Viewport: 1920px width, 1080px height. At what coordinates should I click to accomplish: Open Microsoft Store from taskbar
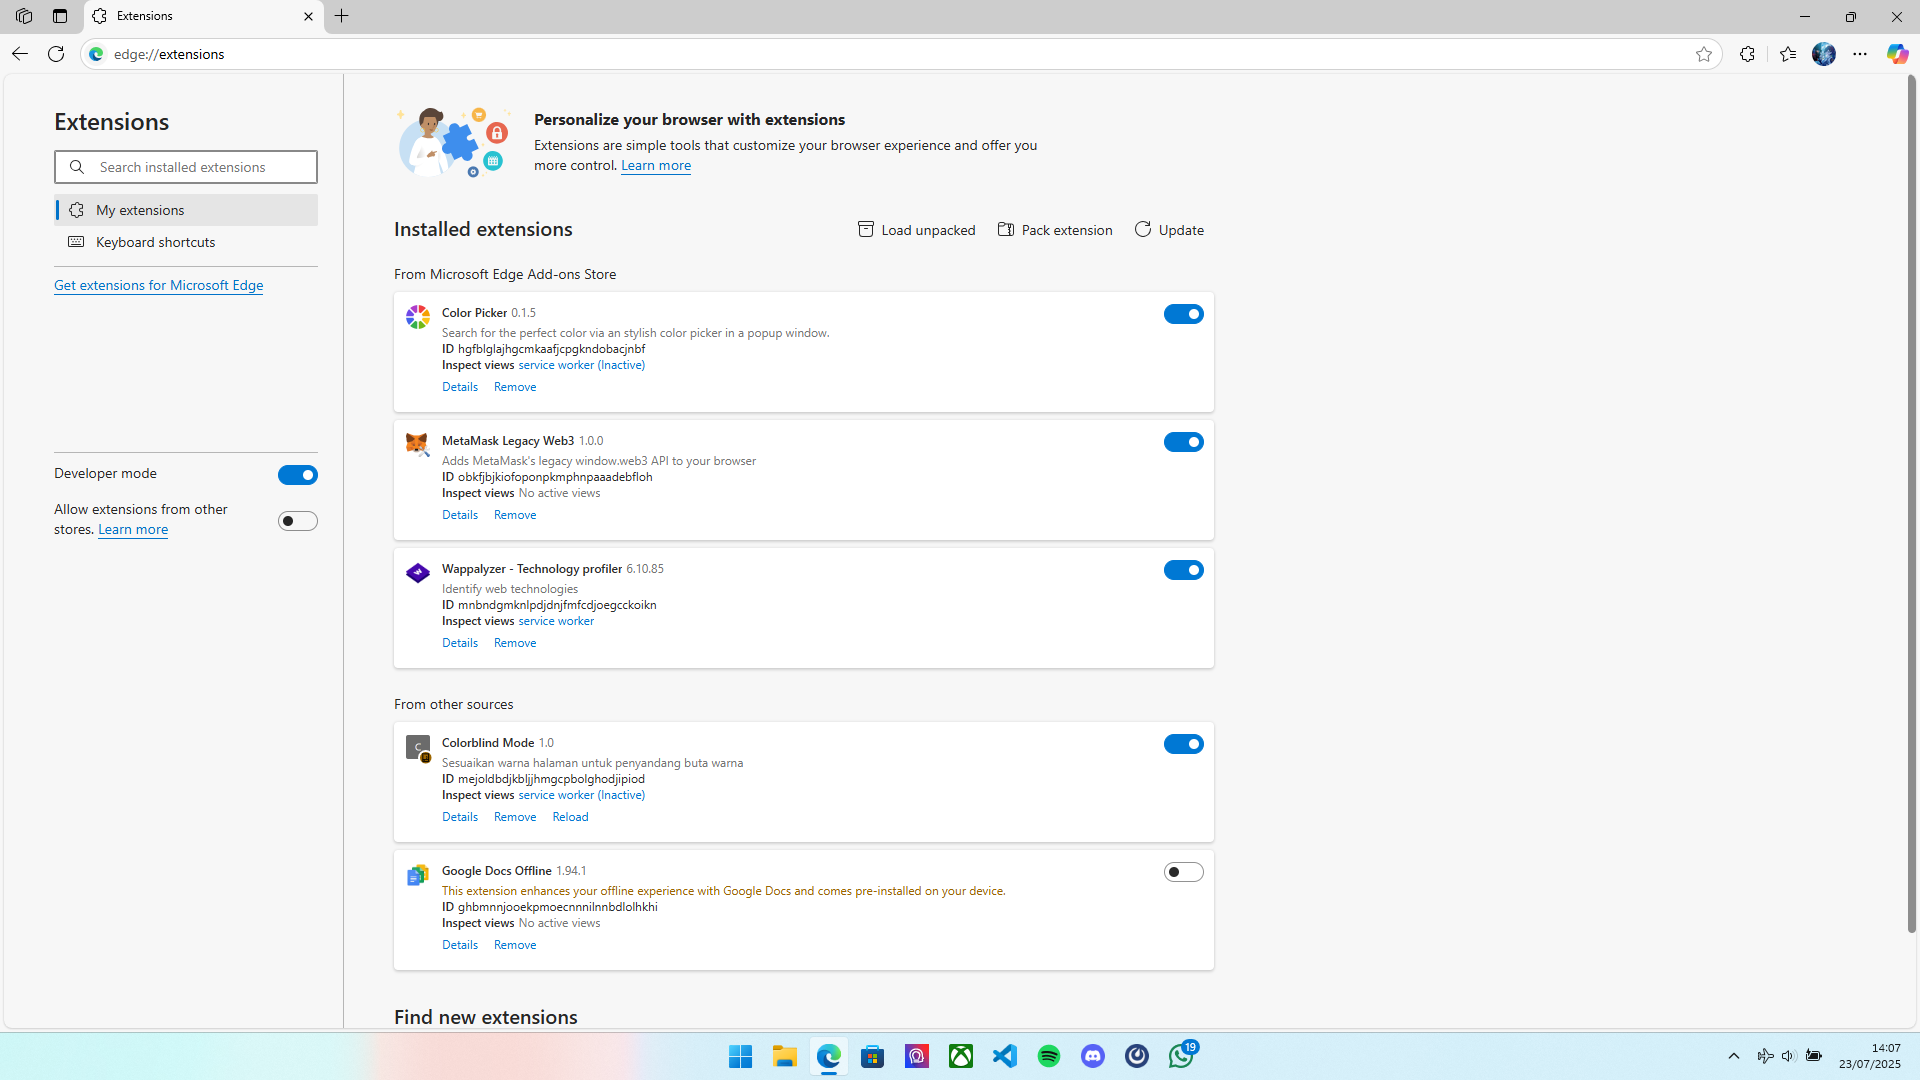click(873, 1056)
